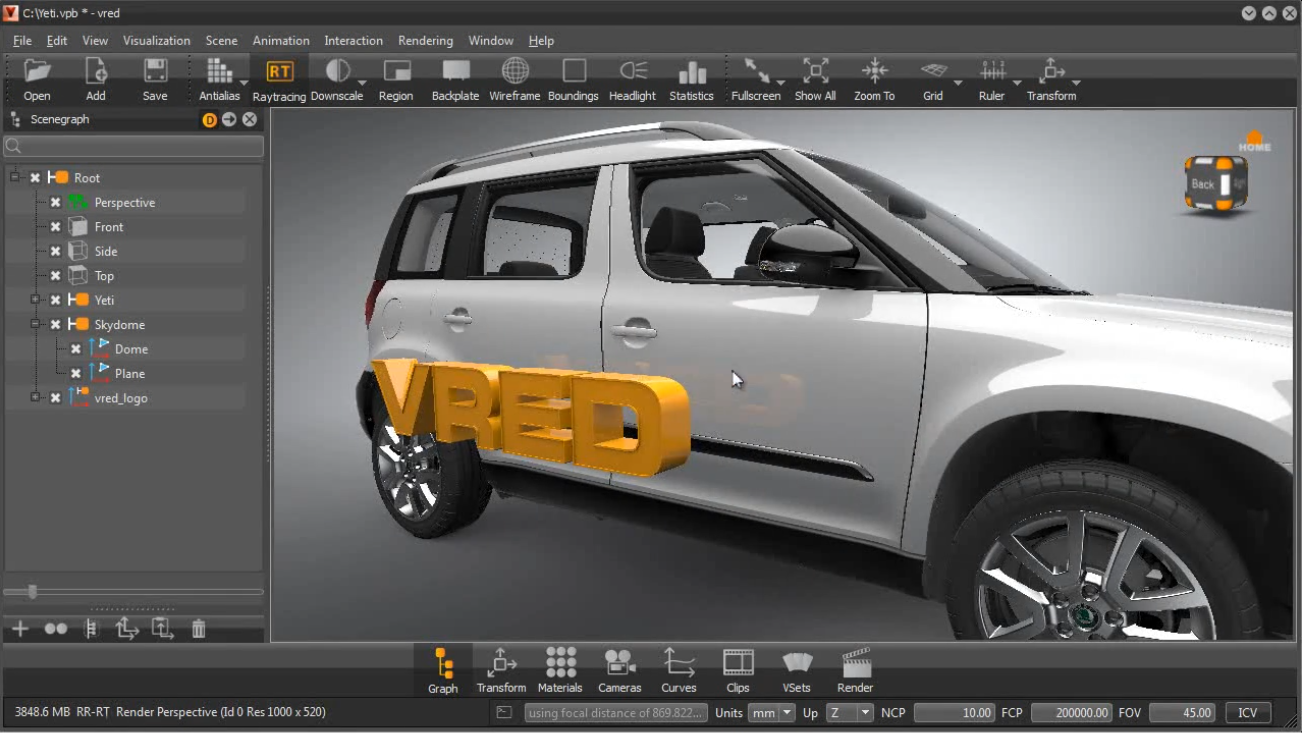Open the VSets module
Screen dimensions: 1303x735
click(797, 670)
